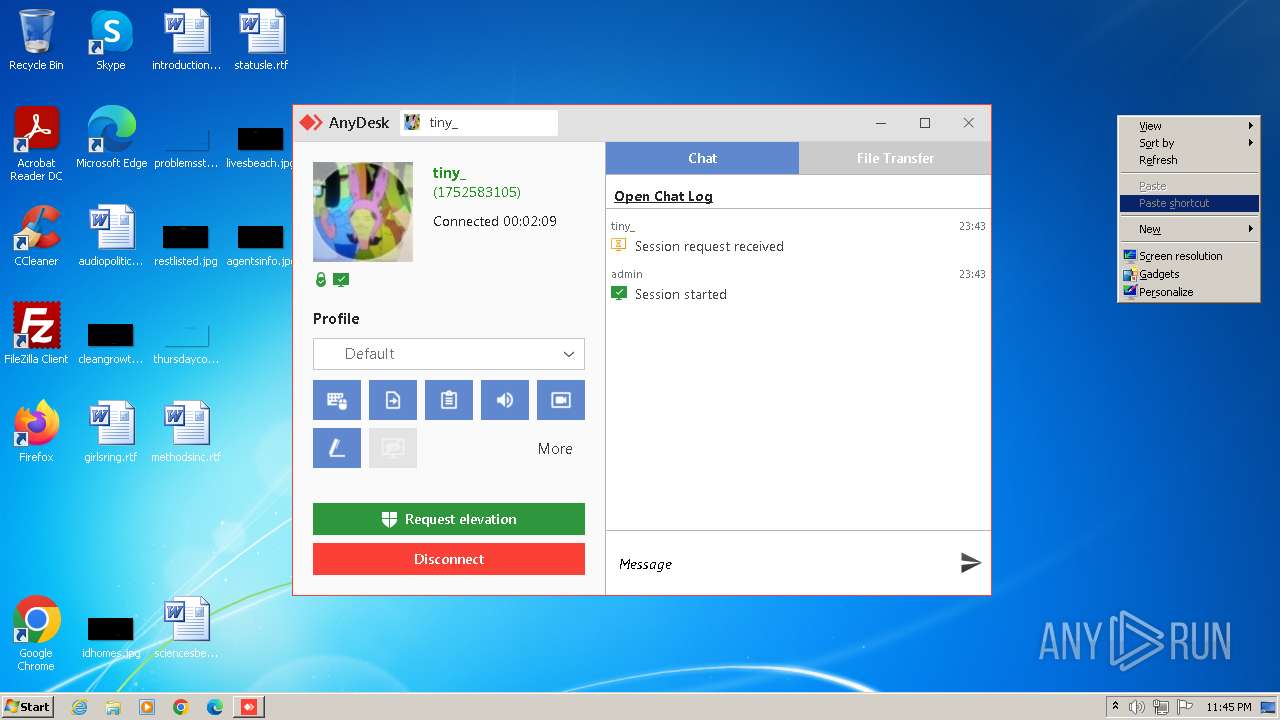Select Acrobat Reader DC desktop shortcut

click(x=36, y=143)
